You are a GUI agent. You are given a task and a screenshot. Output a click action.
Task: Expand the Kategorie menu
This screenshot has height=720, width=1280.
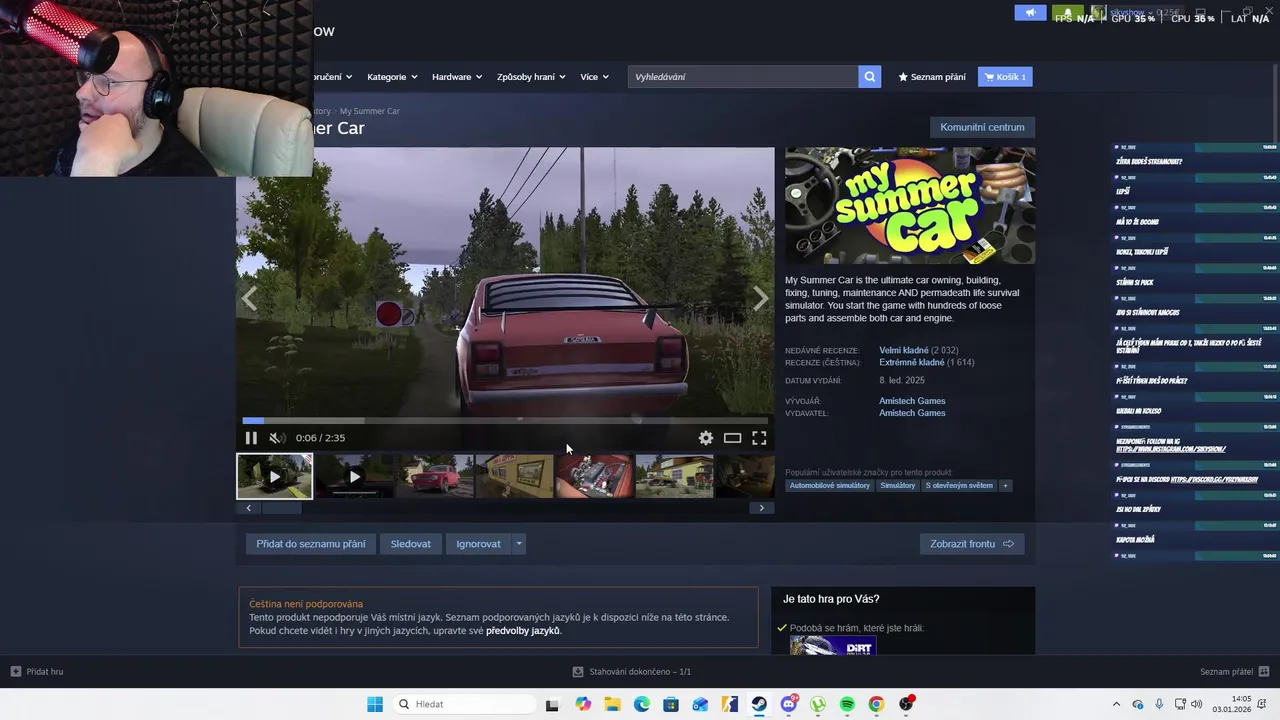point(392,77)
